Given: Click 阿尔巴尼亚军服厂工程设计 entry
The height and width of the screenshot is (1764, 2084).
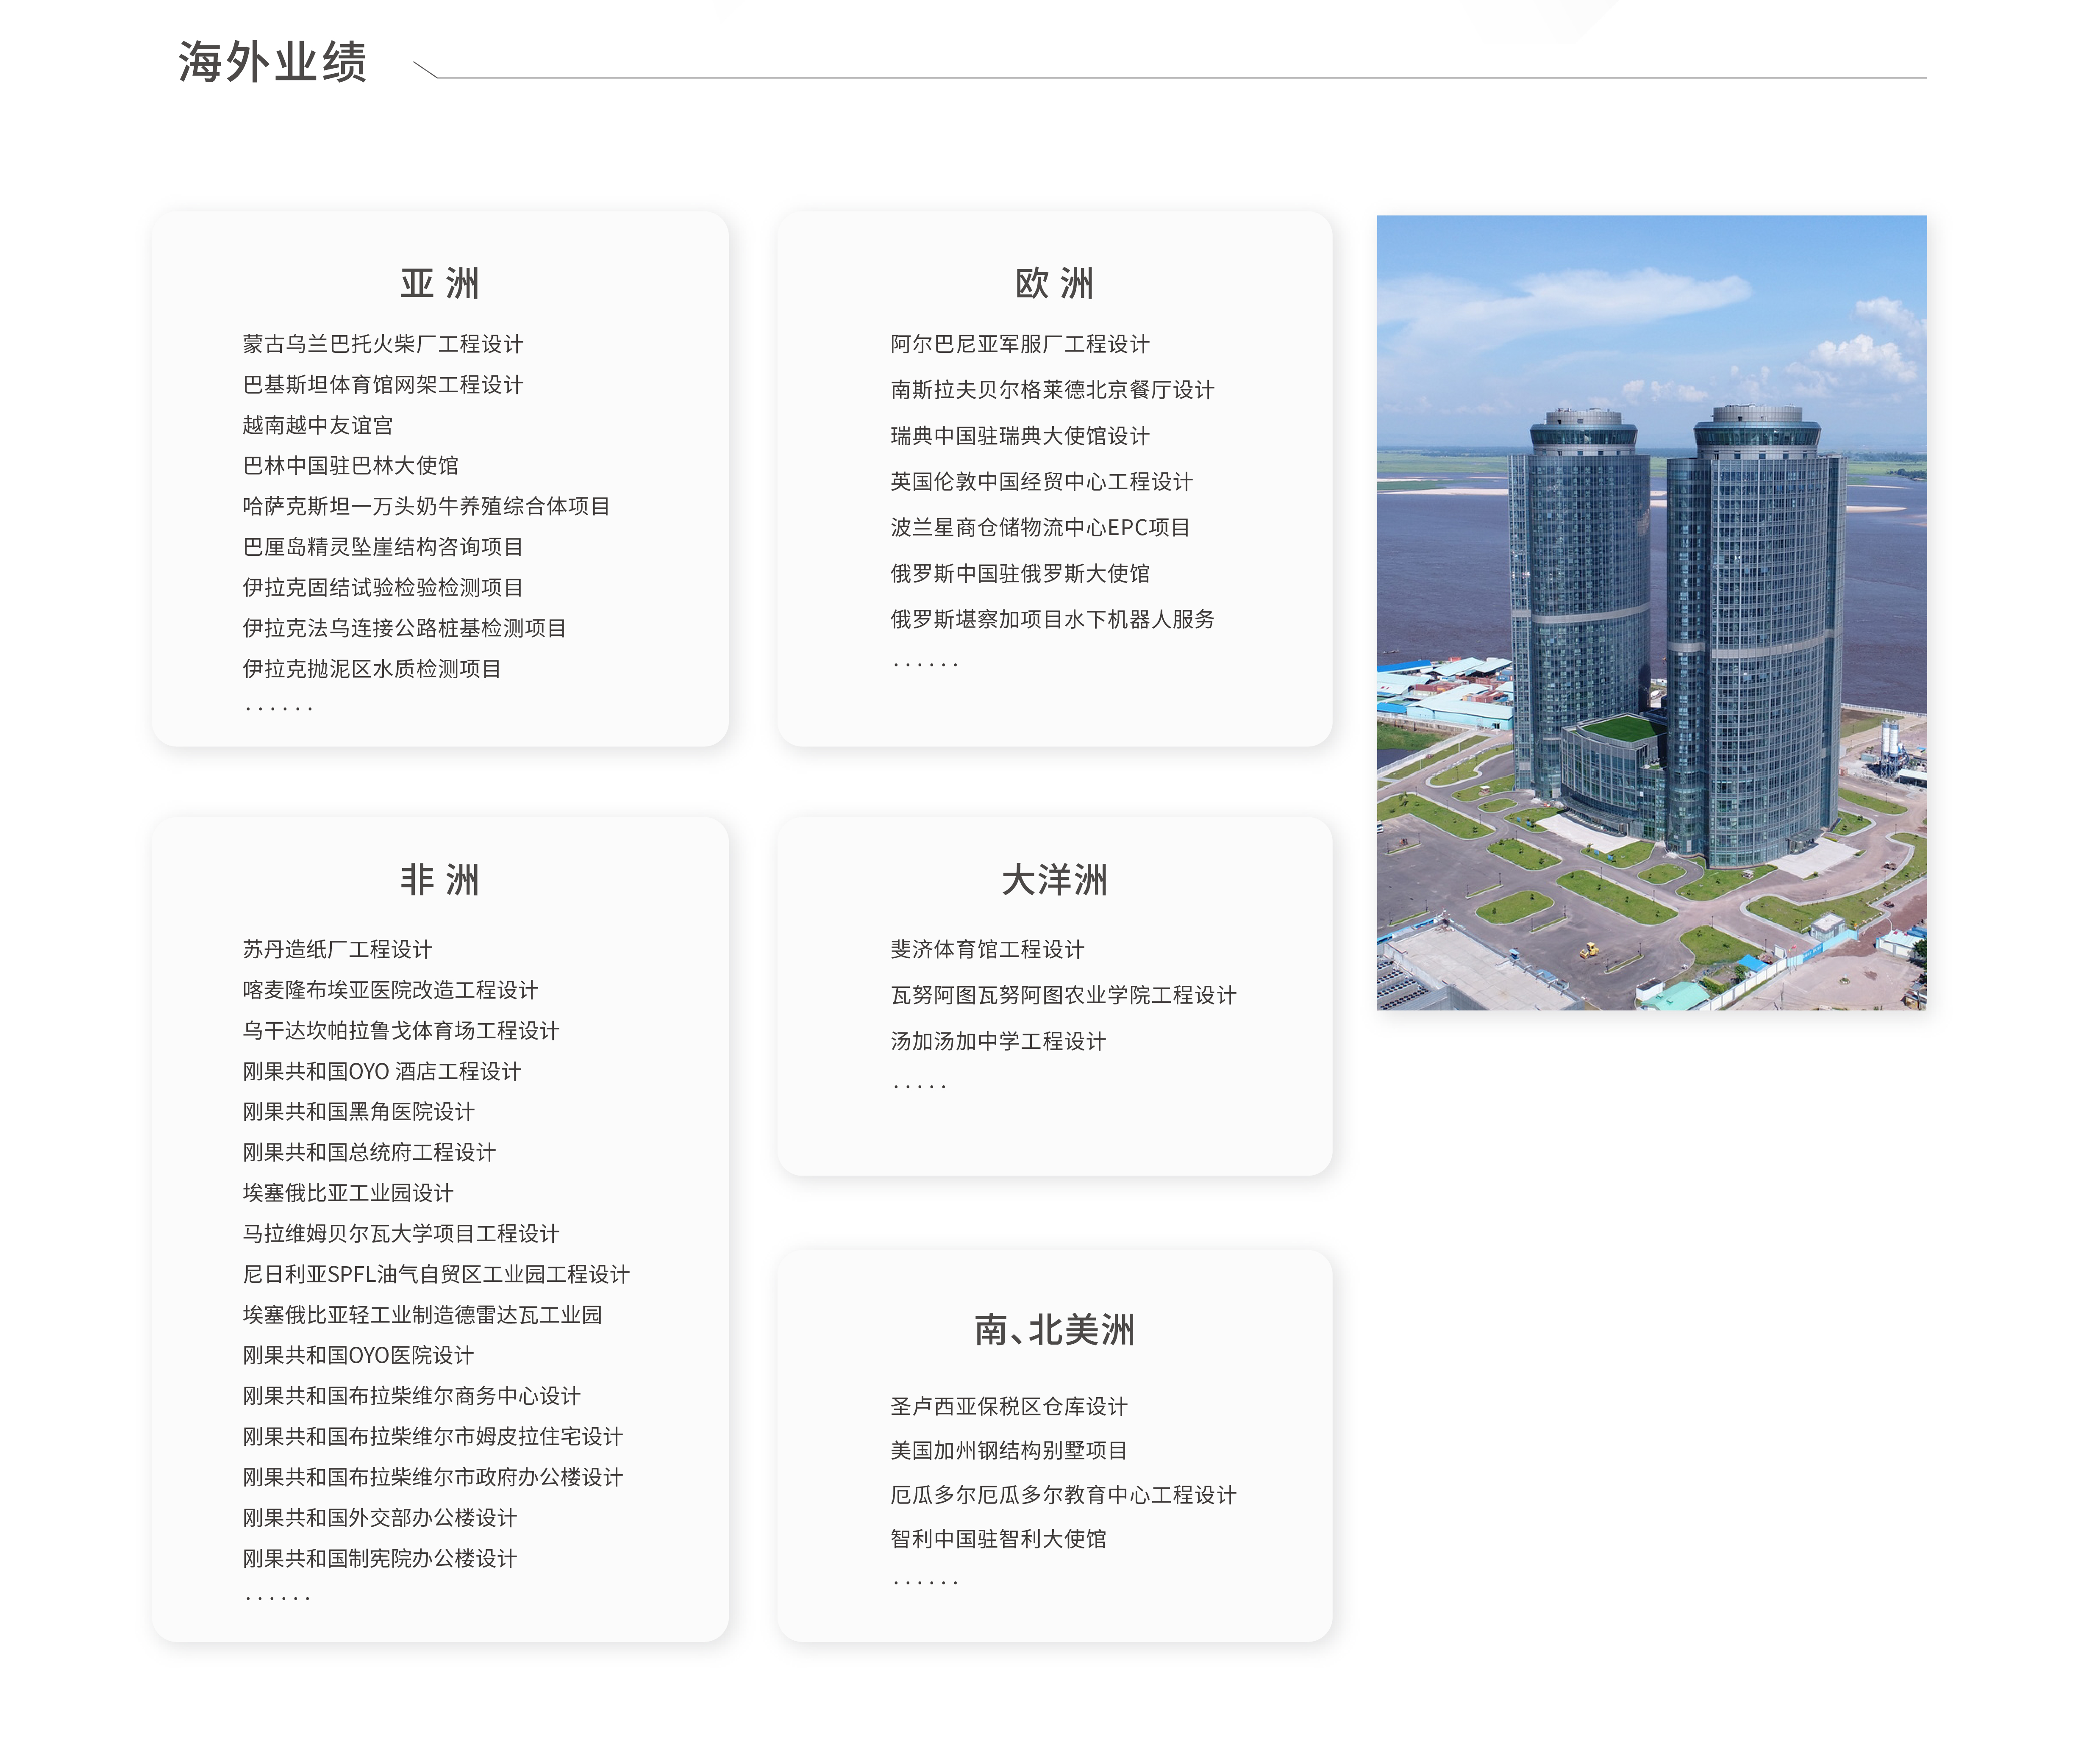Looking at the screenshot, I should click(1019, 344).
